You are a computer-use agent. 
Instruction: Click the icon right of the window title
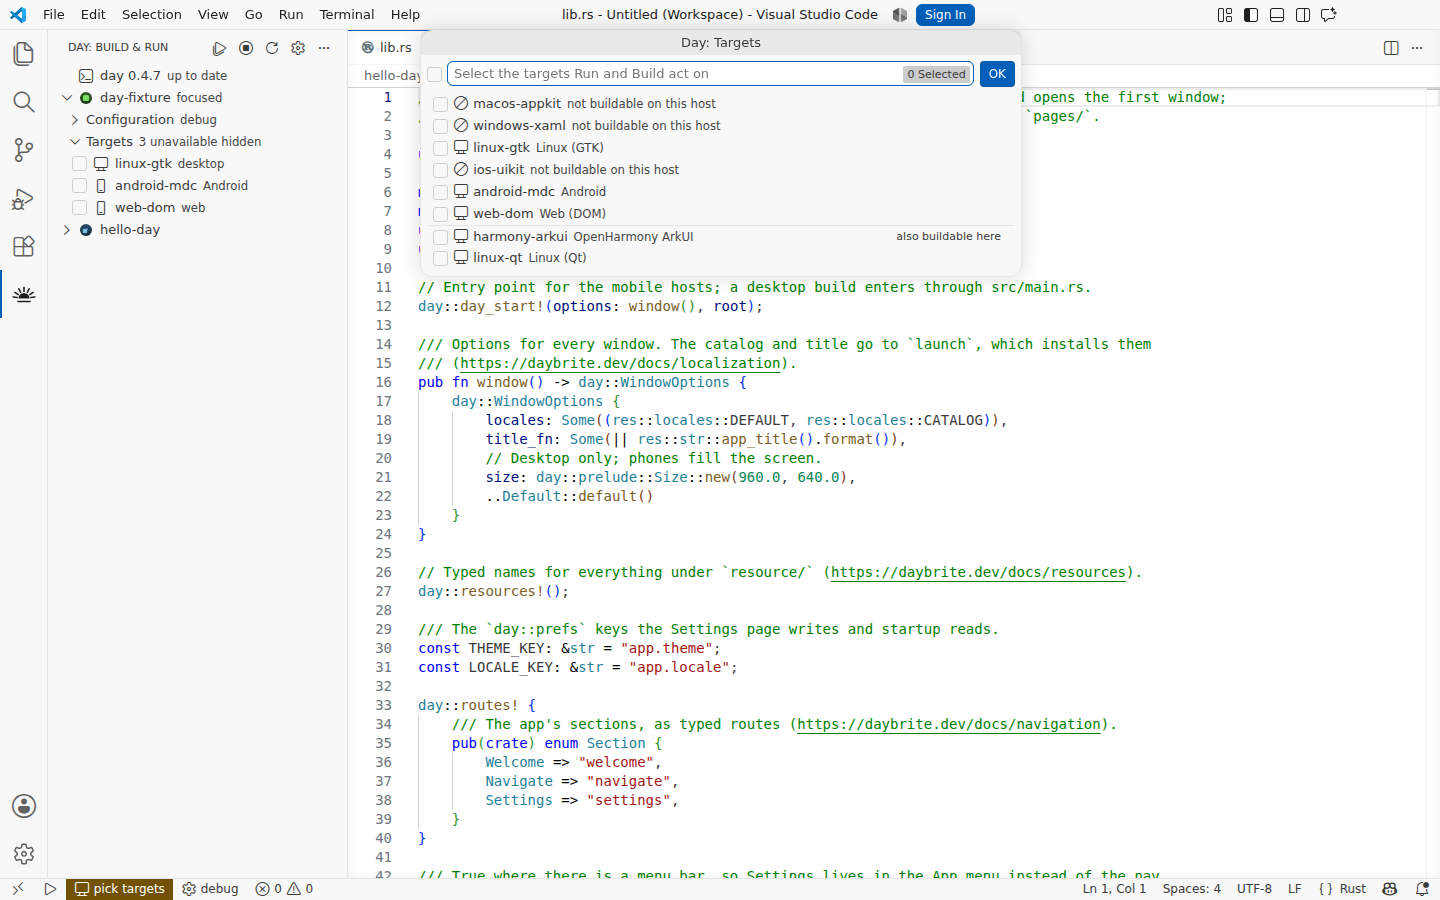coord(900,15)
